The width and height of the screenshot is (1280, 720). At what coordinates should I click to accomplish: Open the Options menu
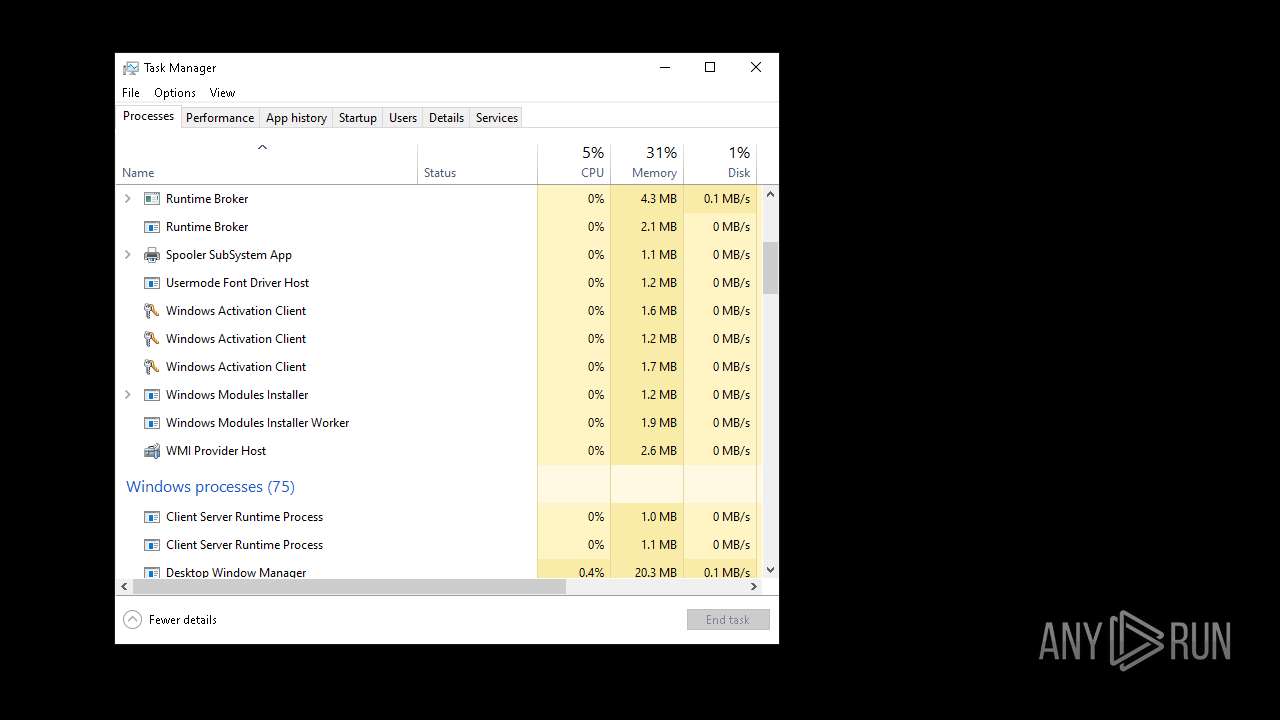(x=175, y=93)
